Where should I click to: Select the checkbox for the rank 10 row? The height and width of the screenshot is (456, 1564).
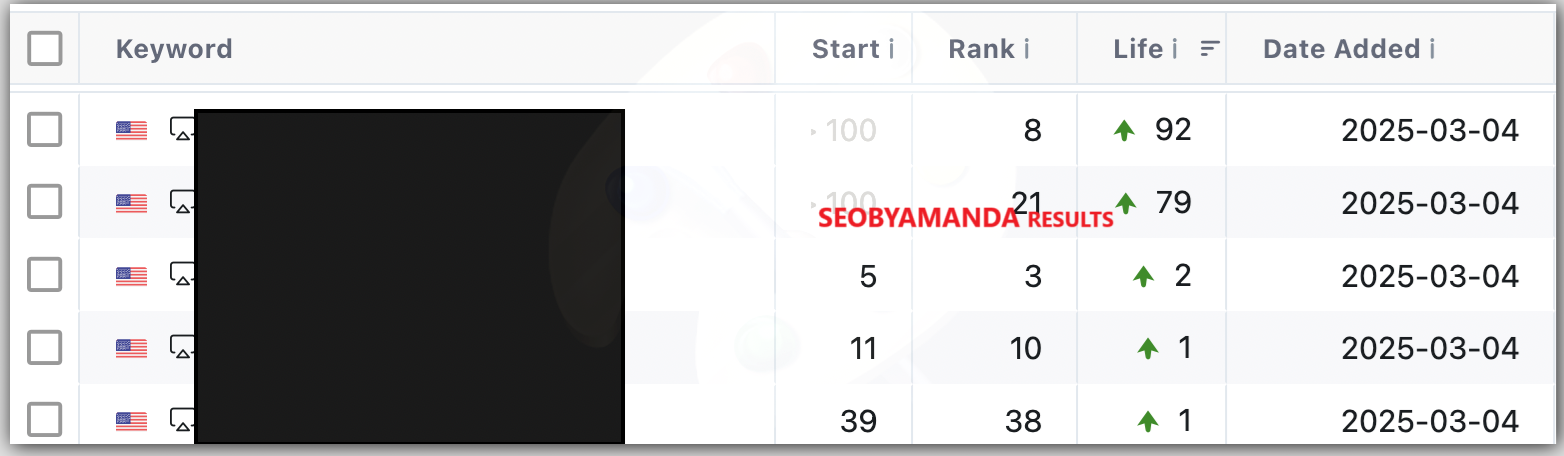point(45,348)
